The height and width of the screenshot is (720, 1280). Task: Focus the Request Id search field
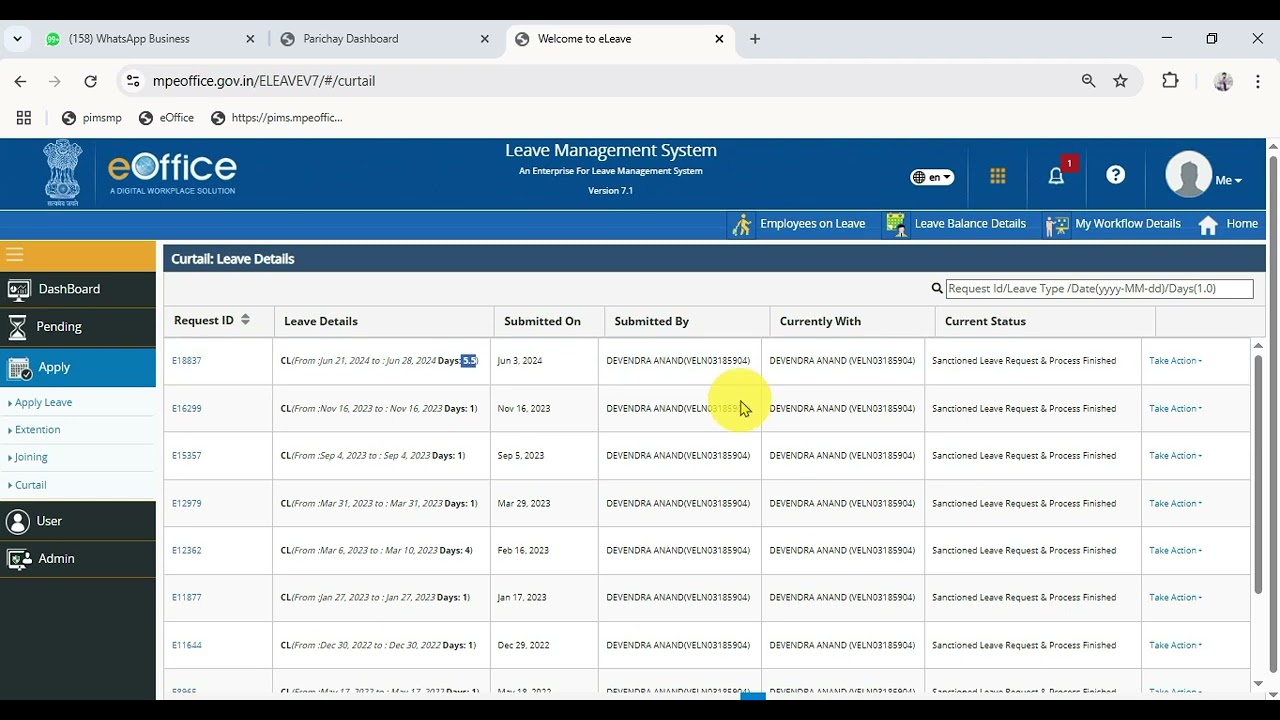[x=1099, y=288]
